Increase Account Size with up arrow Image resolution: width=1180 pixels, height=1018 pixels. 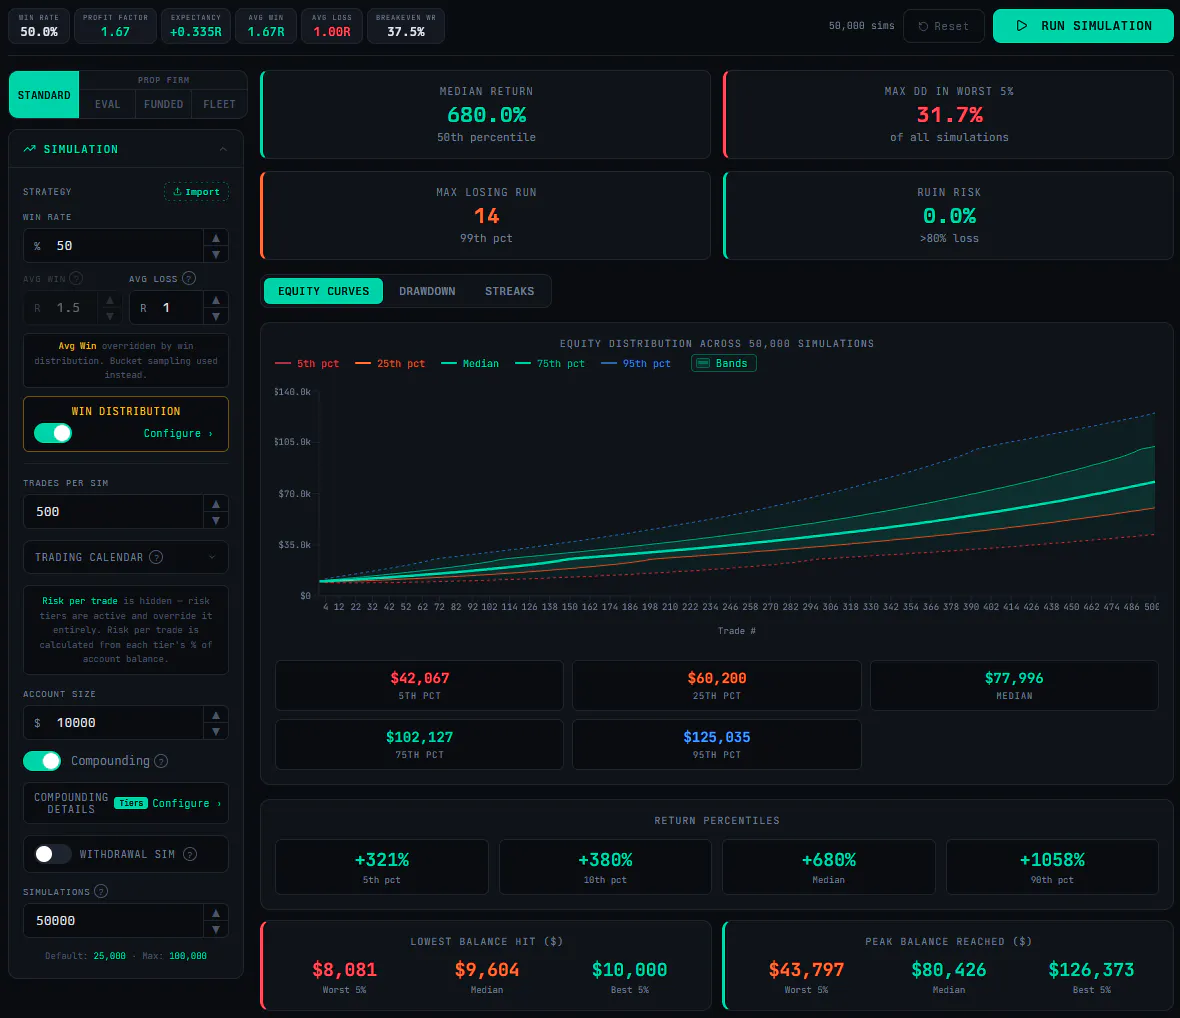pyautogui.click(x=216, y=715)
